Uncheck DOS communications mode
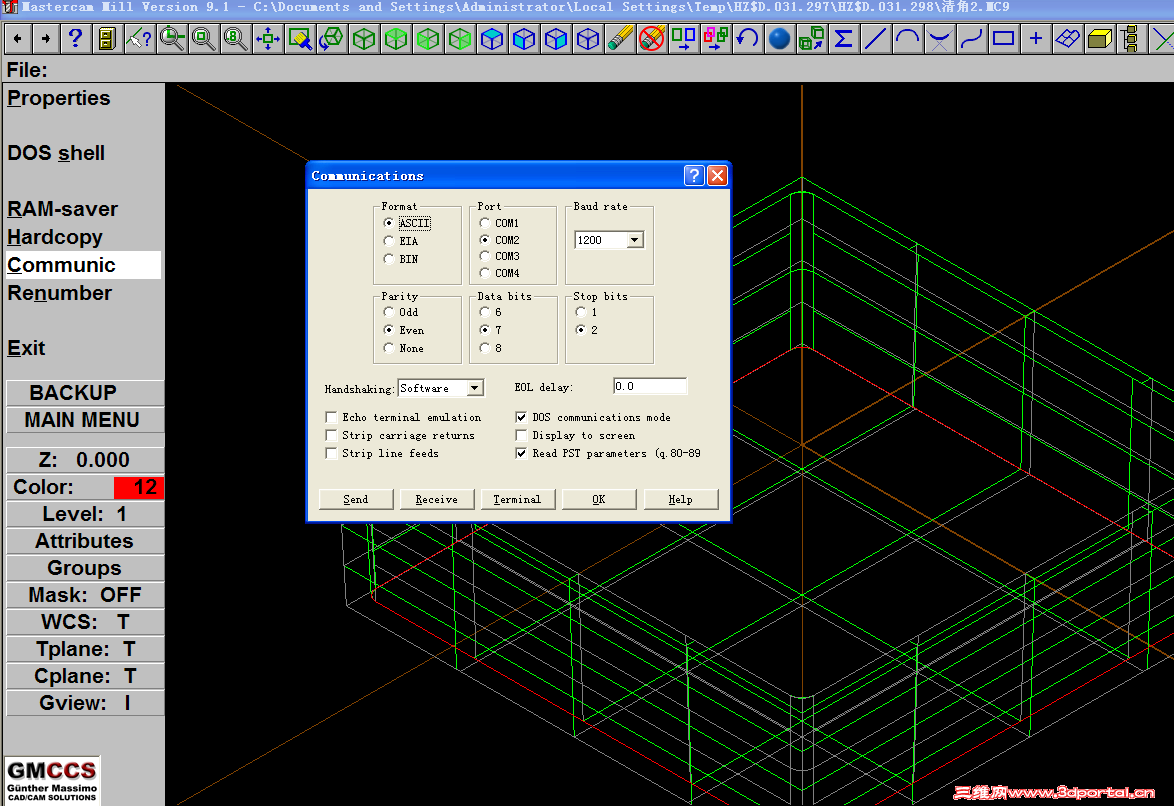This screenshot has height=806, width=1174. click(521, 416)
